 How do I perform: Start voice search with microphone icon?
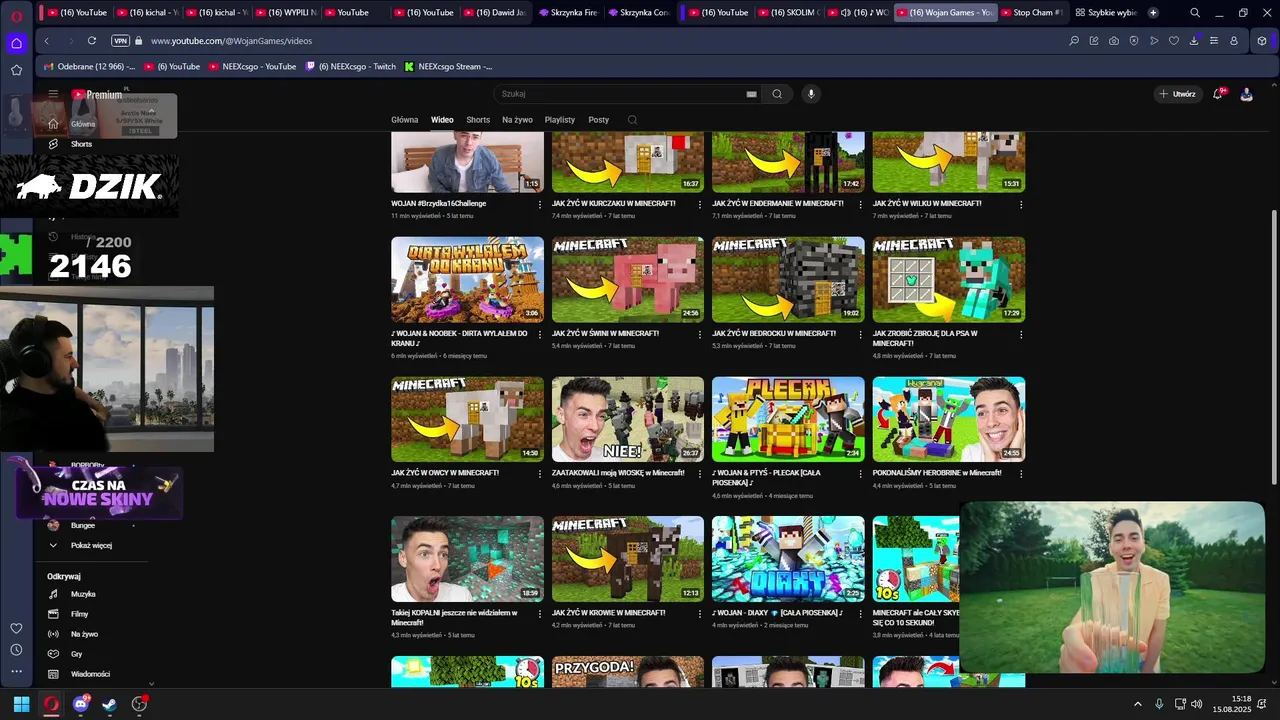[x=811, y=94]
